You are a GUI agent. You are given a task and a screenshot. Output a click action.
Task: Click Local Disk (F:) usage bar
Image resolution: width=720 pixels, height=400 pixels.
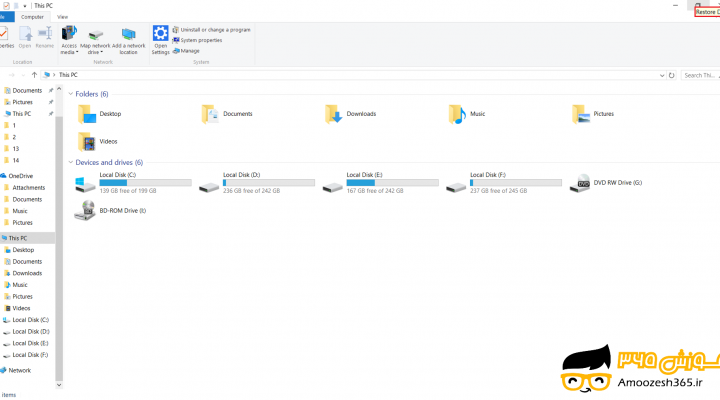point(516,183)
